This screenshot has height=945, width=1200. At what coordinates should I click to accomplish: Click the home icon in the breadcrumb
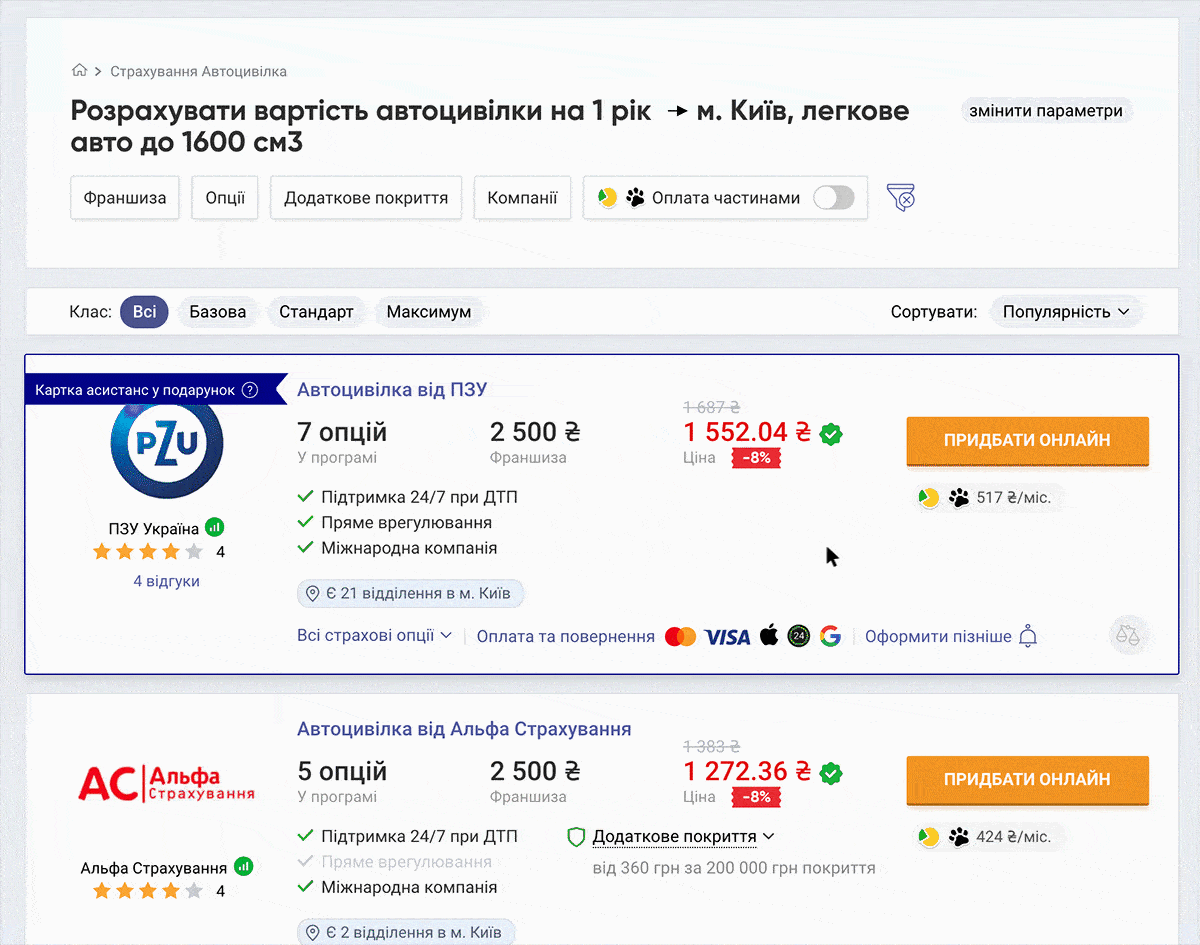[x=79, y=70]
